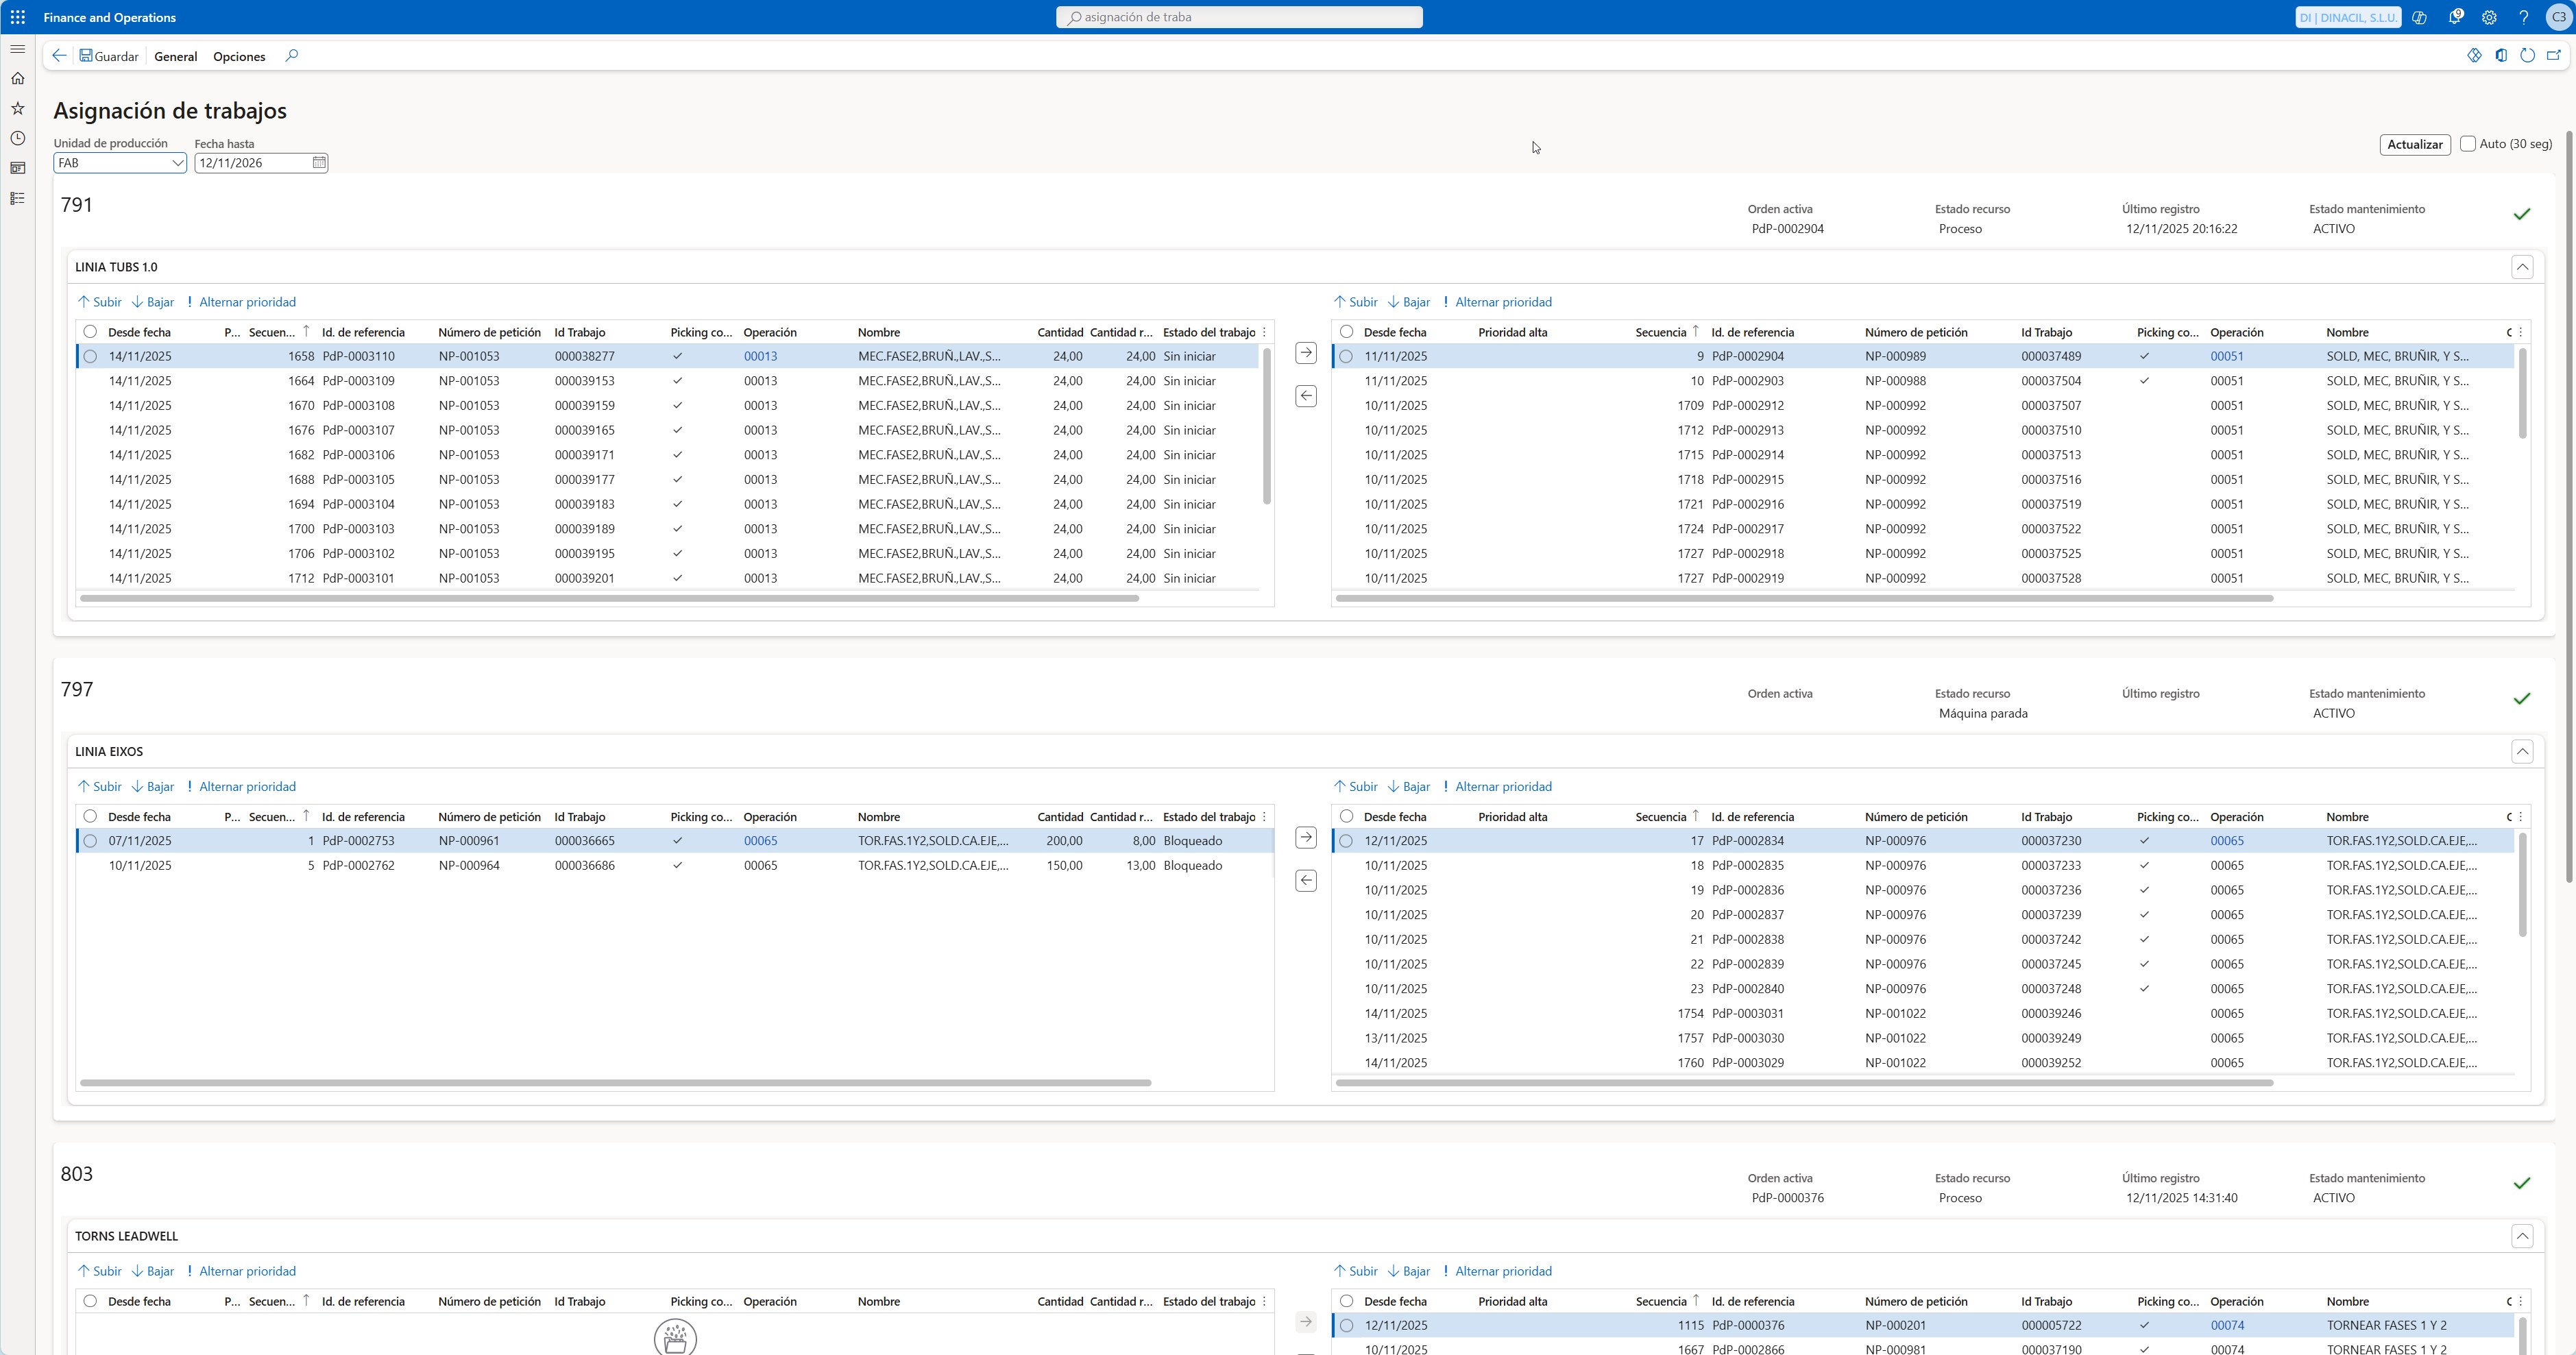Click Subir above LINIA TUBS left grid

(100, 302)
